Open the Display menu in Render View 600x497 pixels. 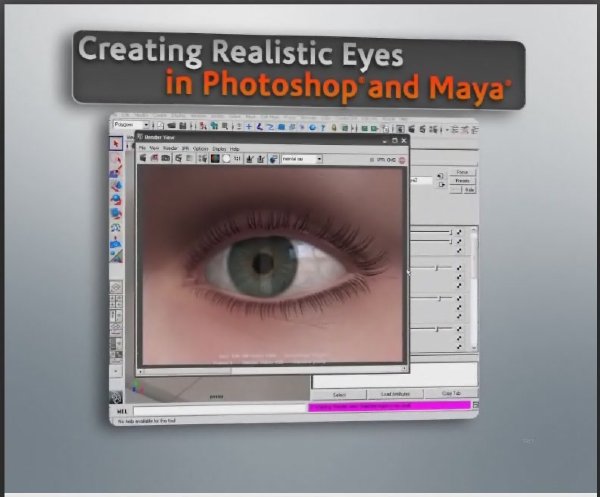[x=219, y=148]
